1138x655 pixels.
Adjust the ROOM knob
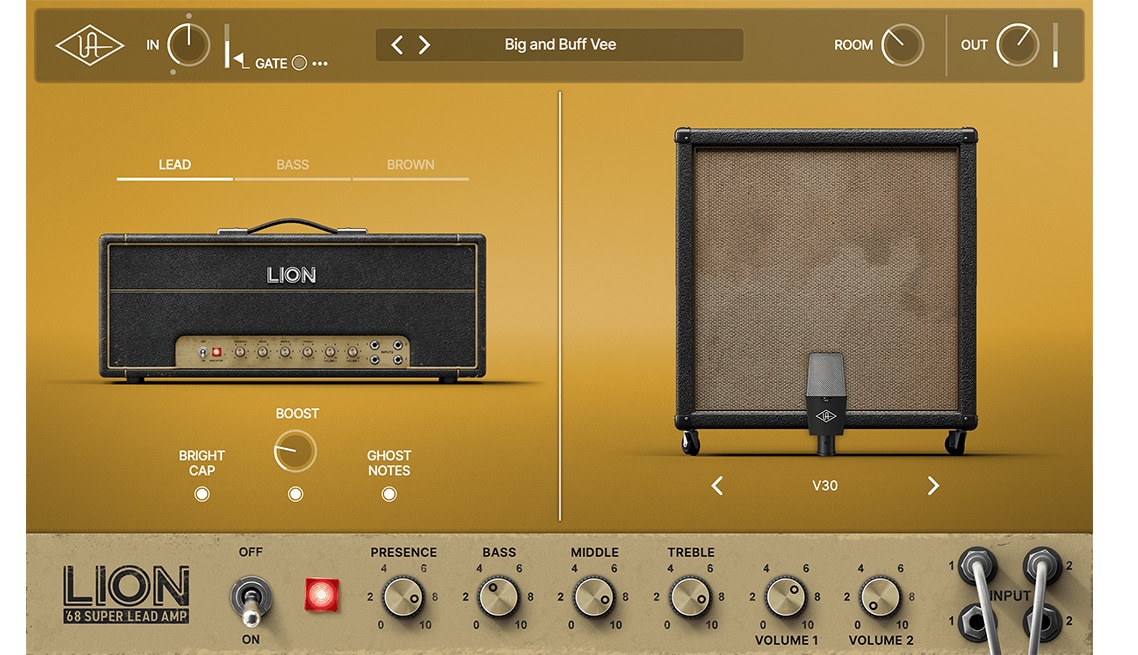click(902, 45)
